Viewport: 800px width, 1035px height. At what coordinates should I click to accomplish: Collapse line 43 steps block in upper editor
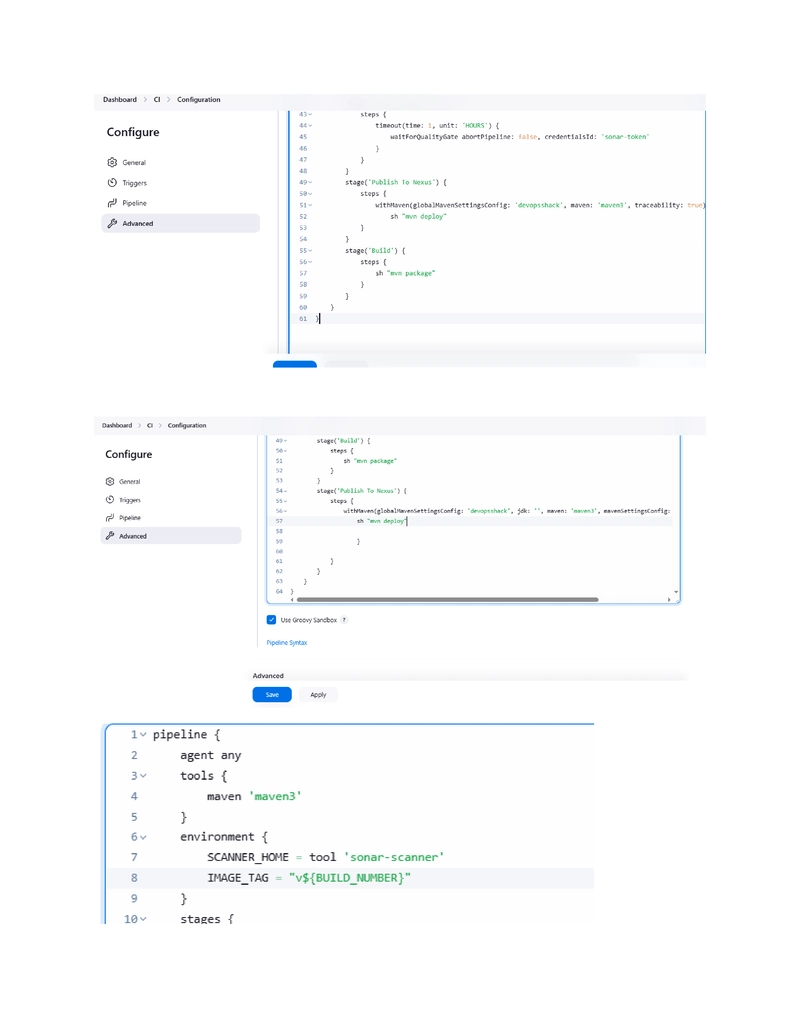pos(310,114)
